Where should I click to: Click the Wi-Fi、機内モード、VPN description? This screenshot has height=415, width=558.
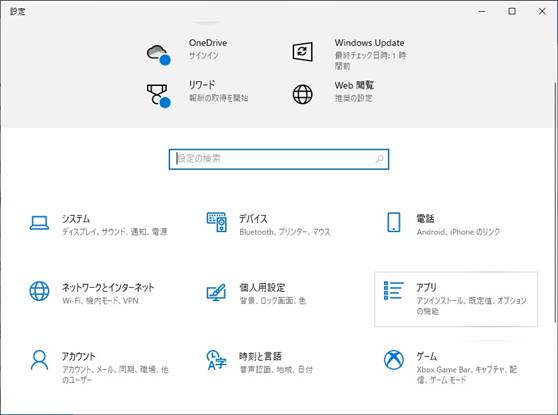pyautogui.click(x=100, y=301)
